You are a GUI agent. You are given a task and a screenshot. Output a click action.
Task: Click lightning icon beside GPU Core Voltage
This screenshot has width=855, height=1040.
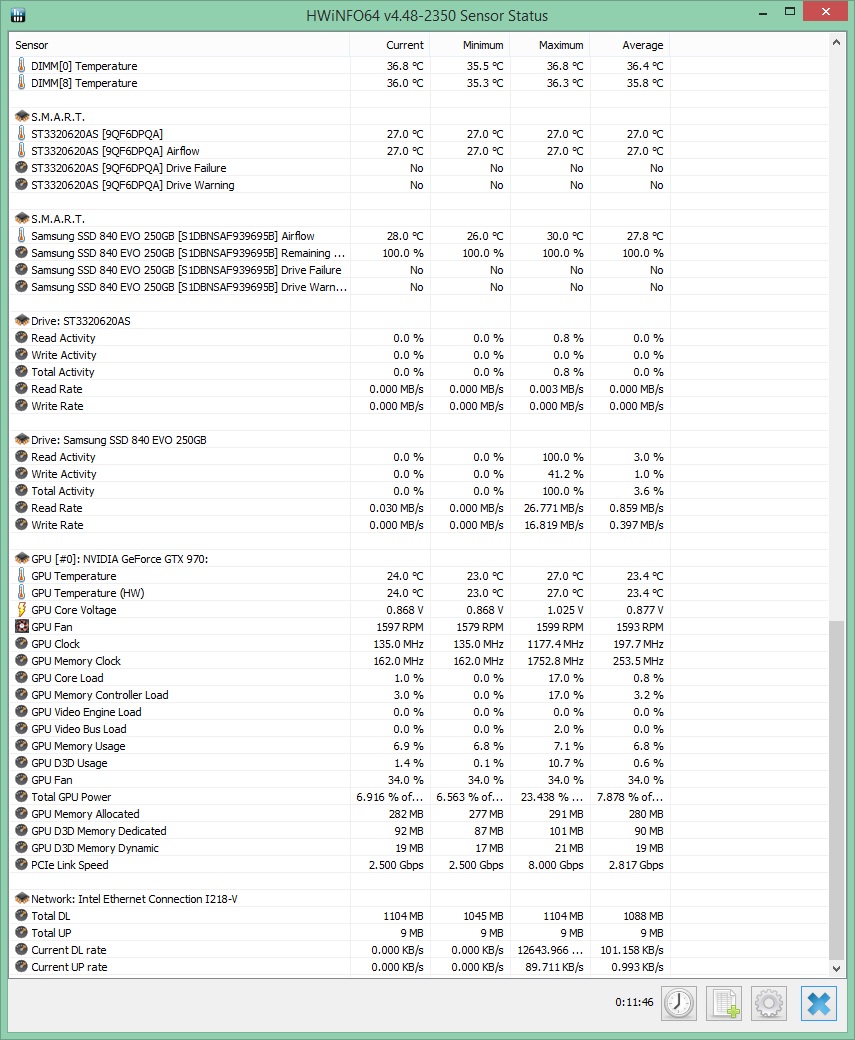pyautogui.click(x=21, y=610)
